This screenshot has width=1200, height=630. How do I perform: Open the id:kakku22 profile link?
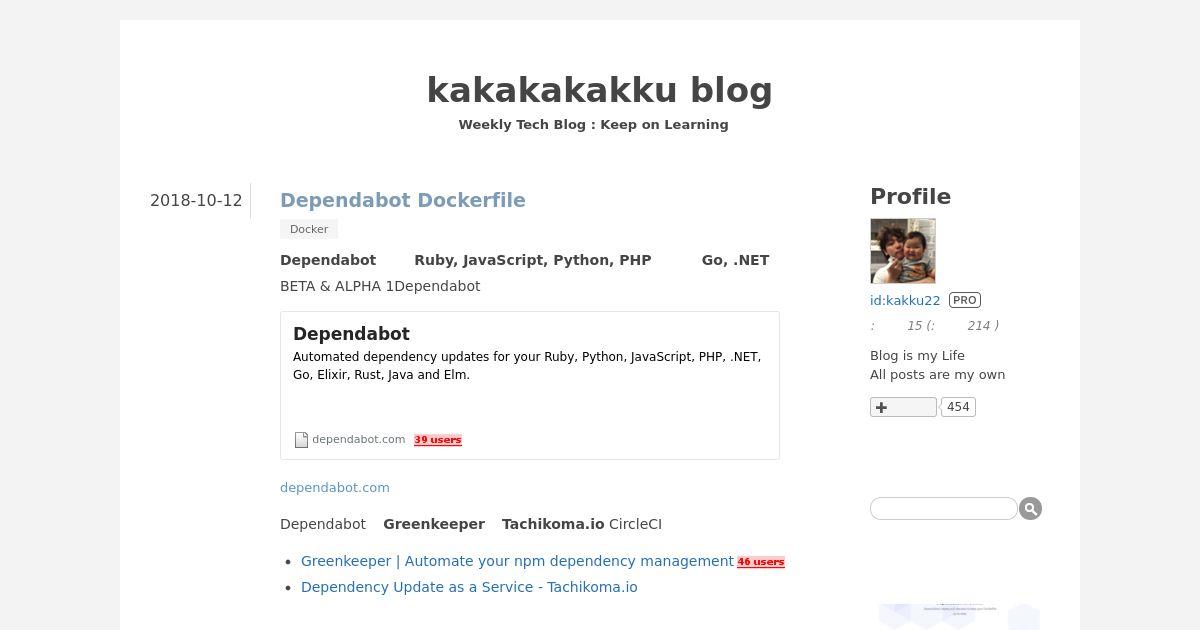coord(905,300)
